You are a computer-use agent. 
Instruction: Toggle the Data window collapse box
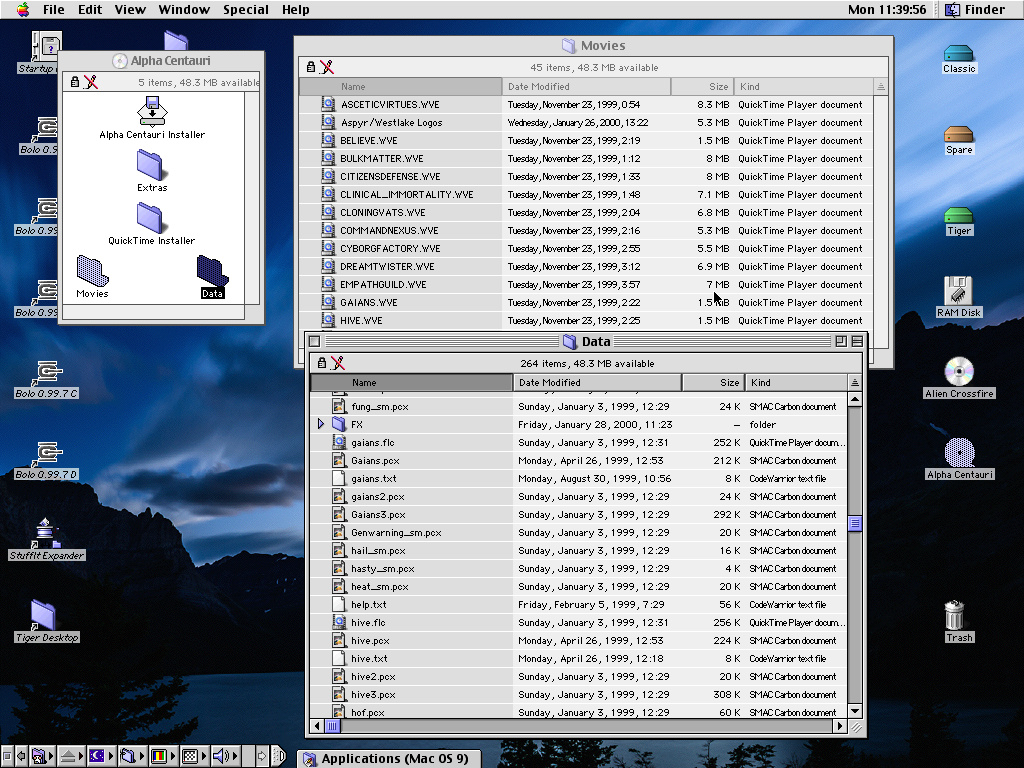[856, 342]
